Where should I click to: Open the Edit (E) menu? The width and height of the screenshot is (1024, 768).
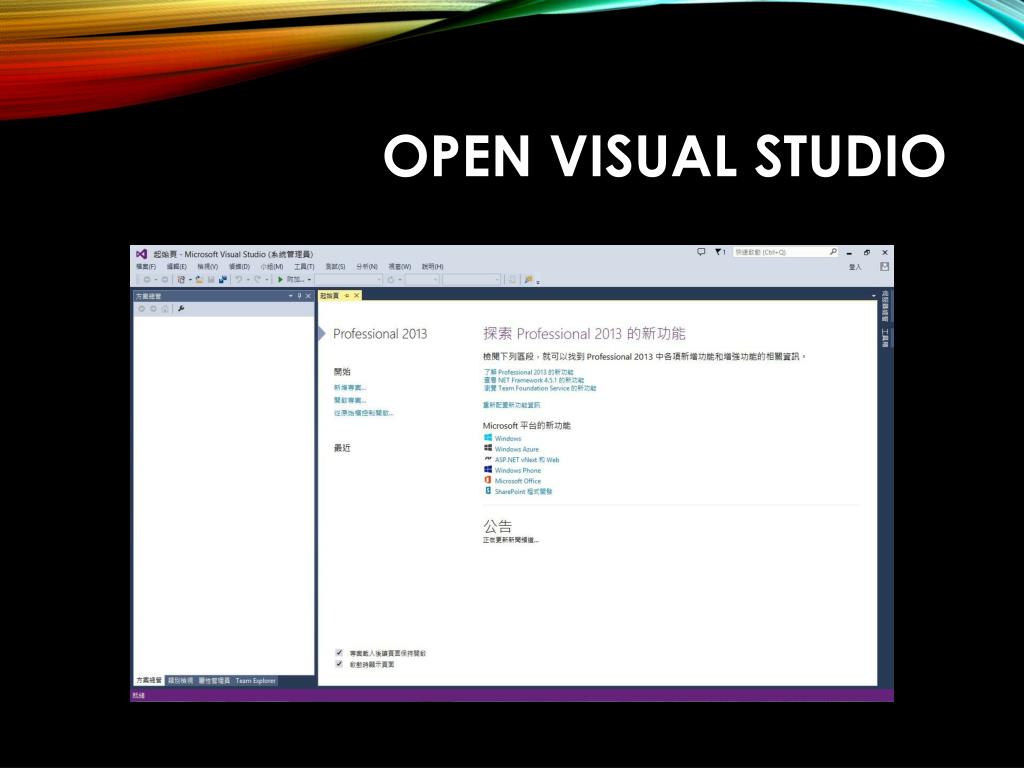tap(176, 266)
